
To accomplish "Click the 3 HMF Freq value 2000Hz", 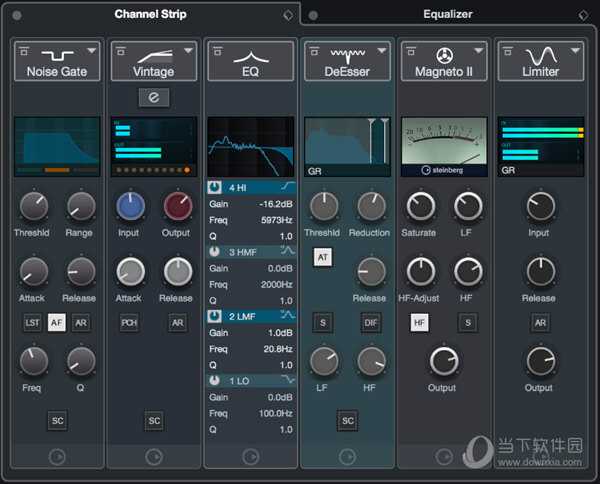I will point(277,284).
